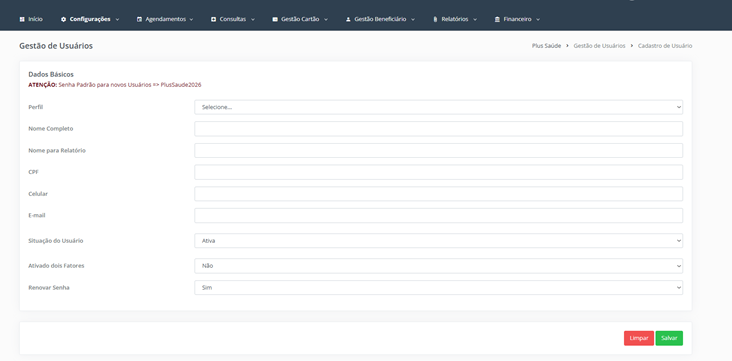Open the Ativado dois Fatores dropdown
The image size is (732, 361).
[x=438, y=266]
